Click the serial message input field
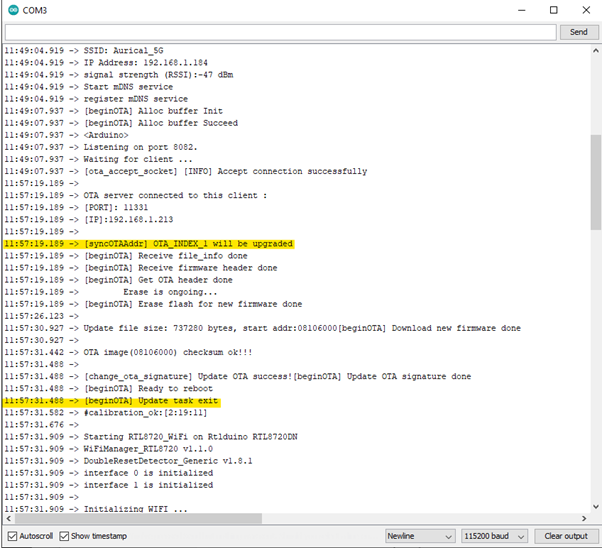 tap(281, 32)
